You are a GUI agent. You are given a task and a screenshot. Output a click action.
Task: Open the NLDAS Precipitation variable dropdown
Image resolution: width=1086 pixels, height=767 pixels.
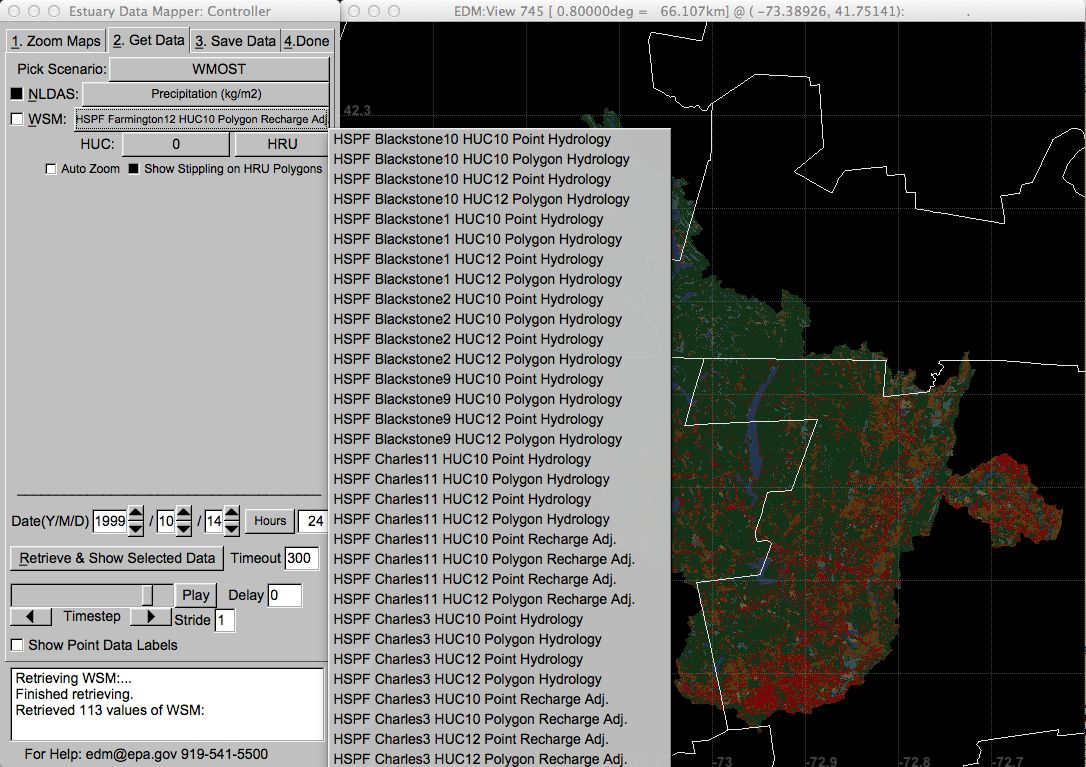tap(205, 94)
